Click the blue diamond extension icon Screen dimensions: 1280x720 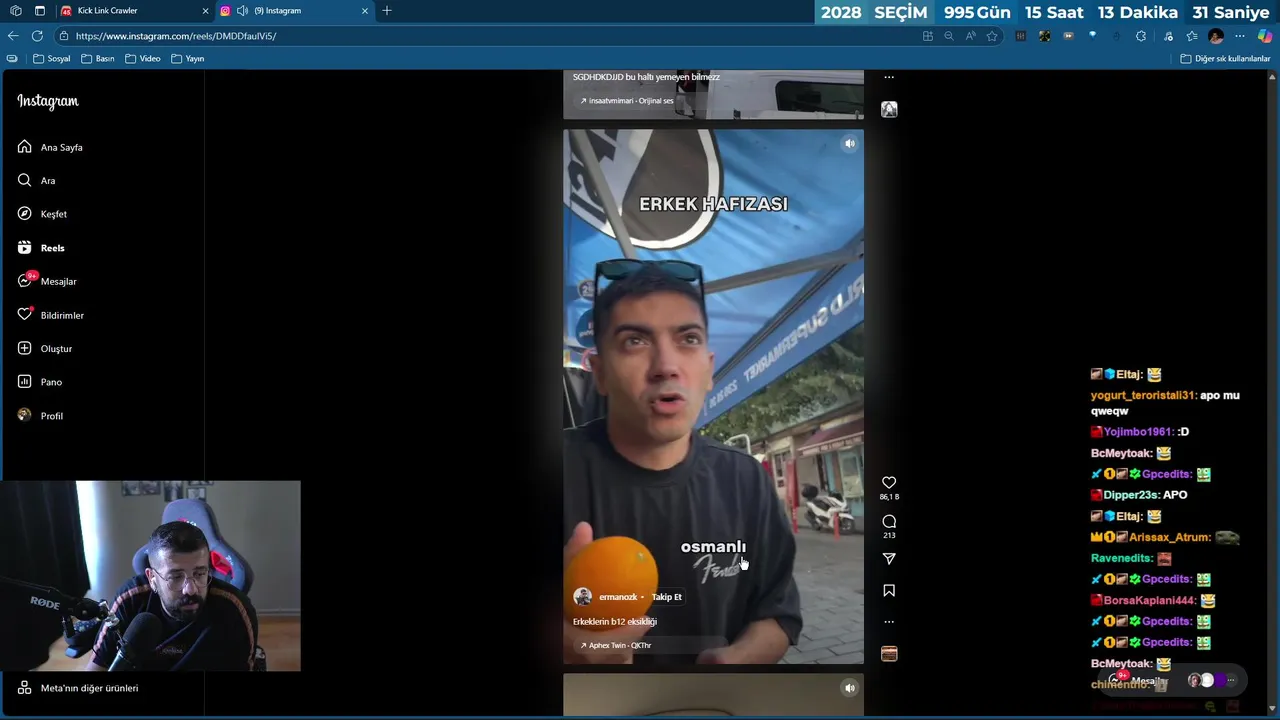(x=1092, y=35)
